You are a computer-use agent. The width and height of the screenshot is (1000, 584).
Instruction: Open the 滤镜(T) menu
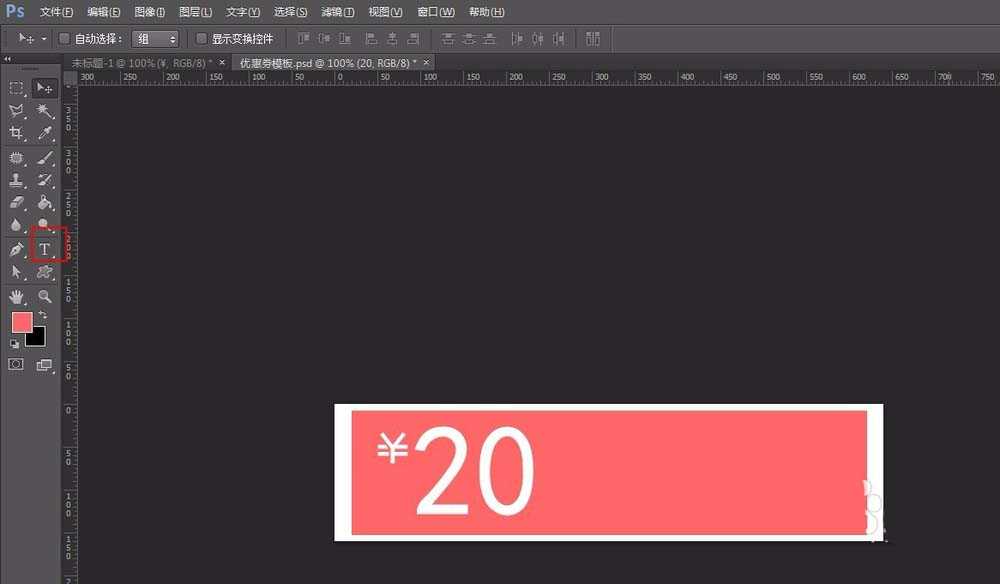[337, 12]
